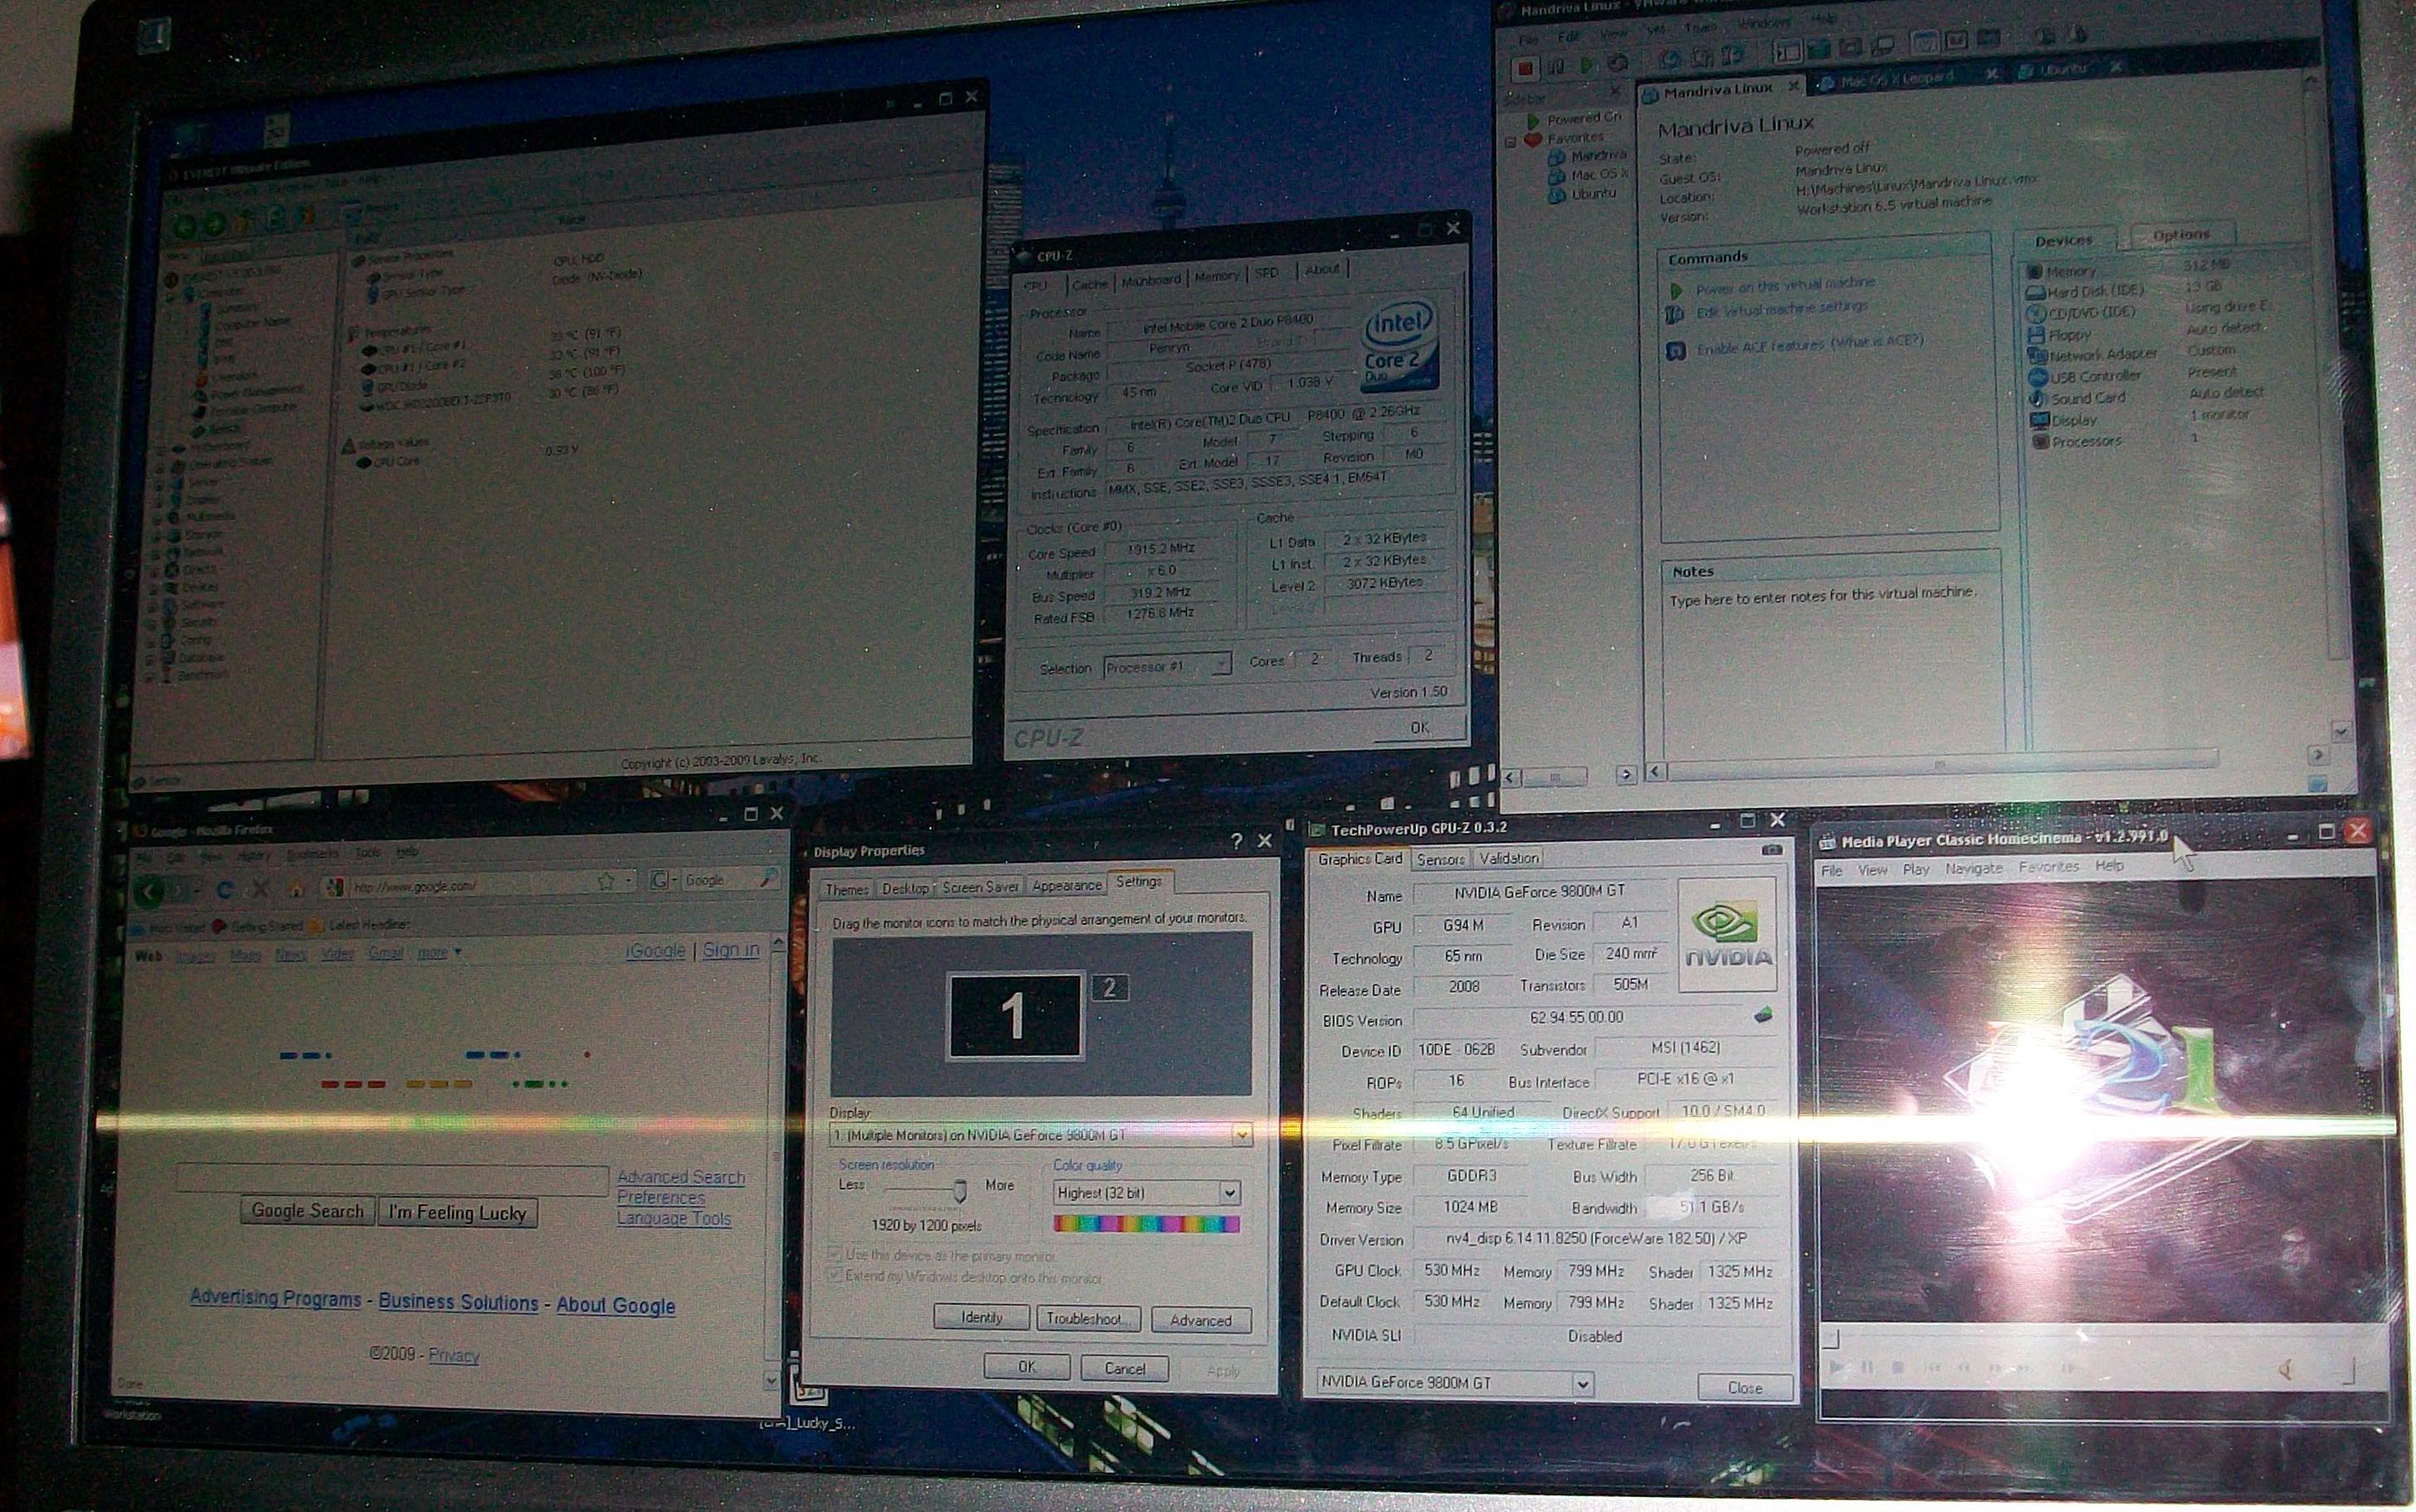2416x1512 pixels.
Task: Click the Firefox back arrow button
Action: (x=149, y=889)
